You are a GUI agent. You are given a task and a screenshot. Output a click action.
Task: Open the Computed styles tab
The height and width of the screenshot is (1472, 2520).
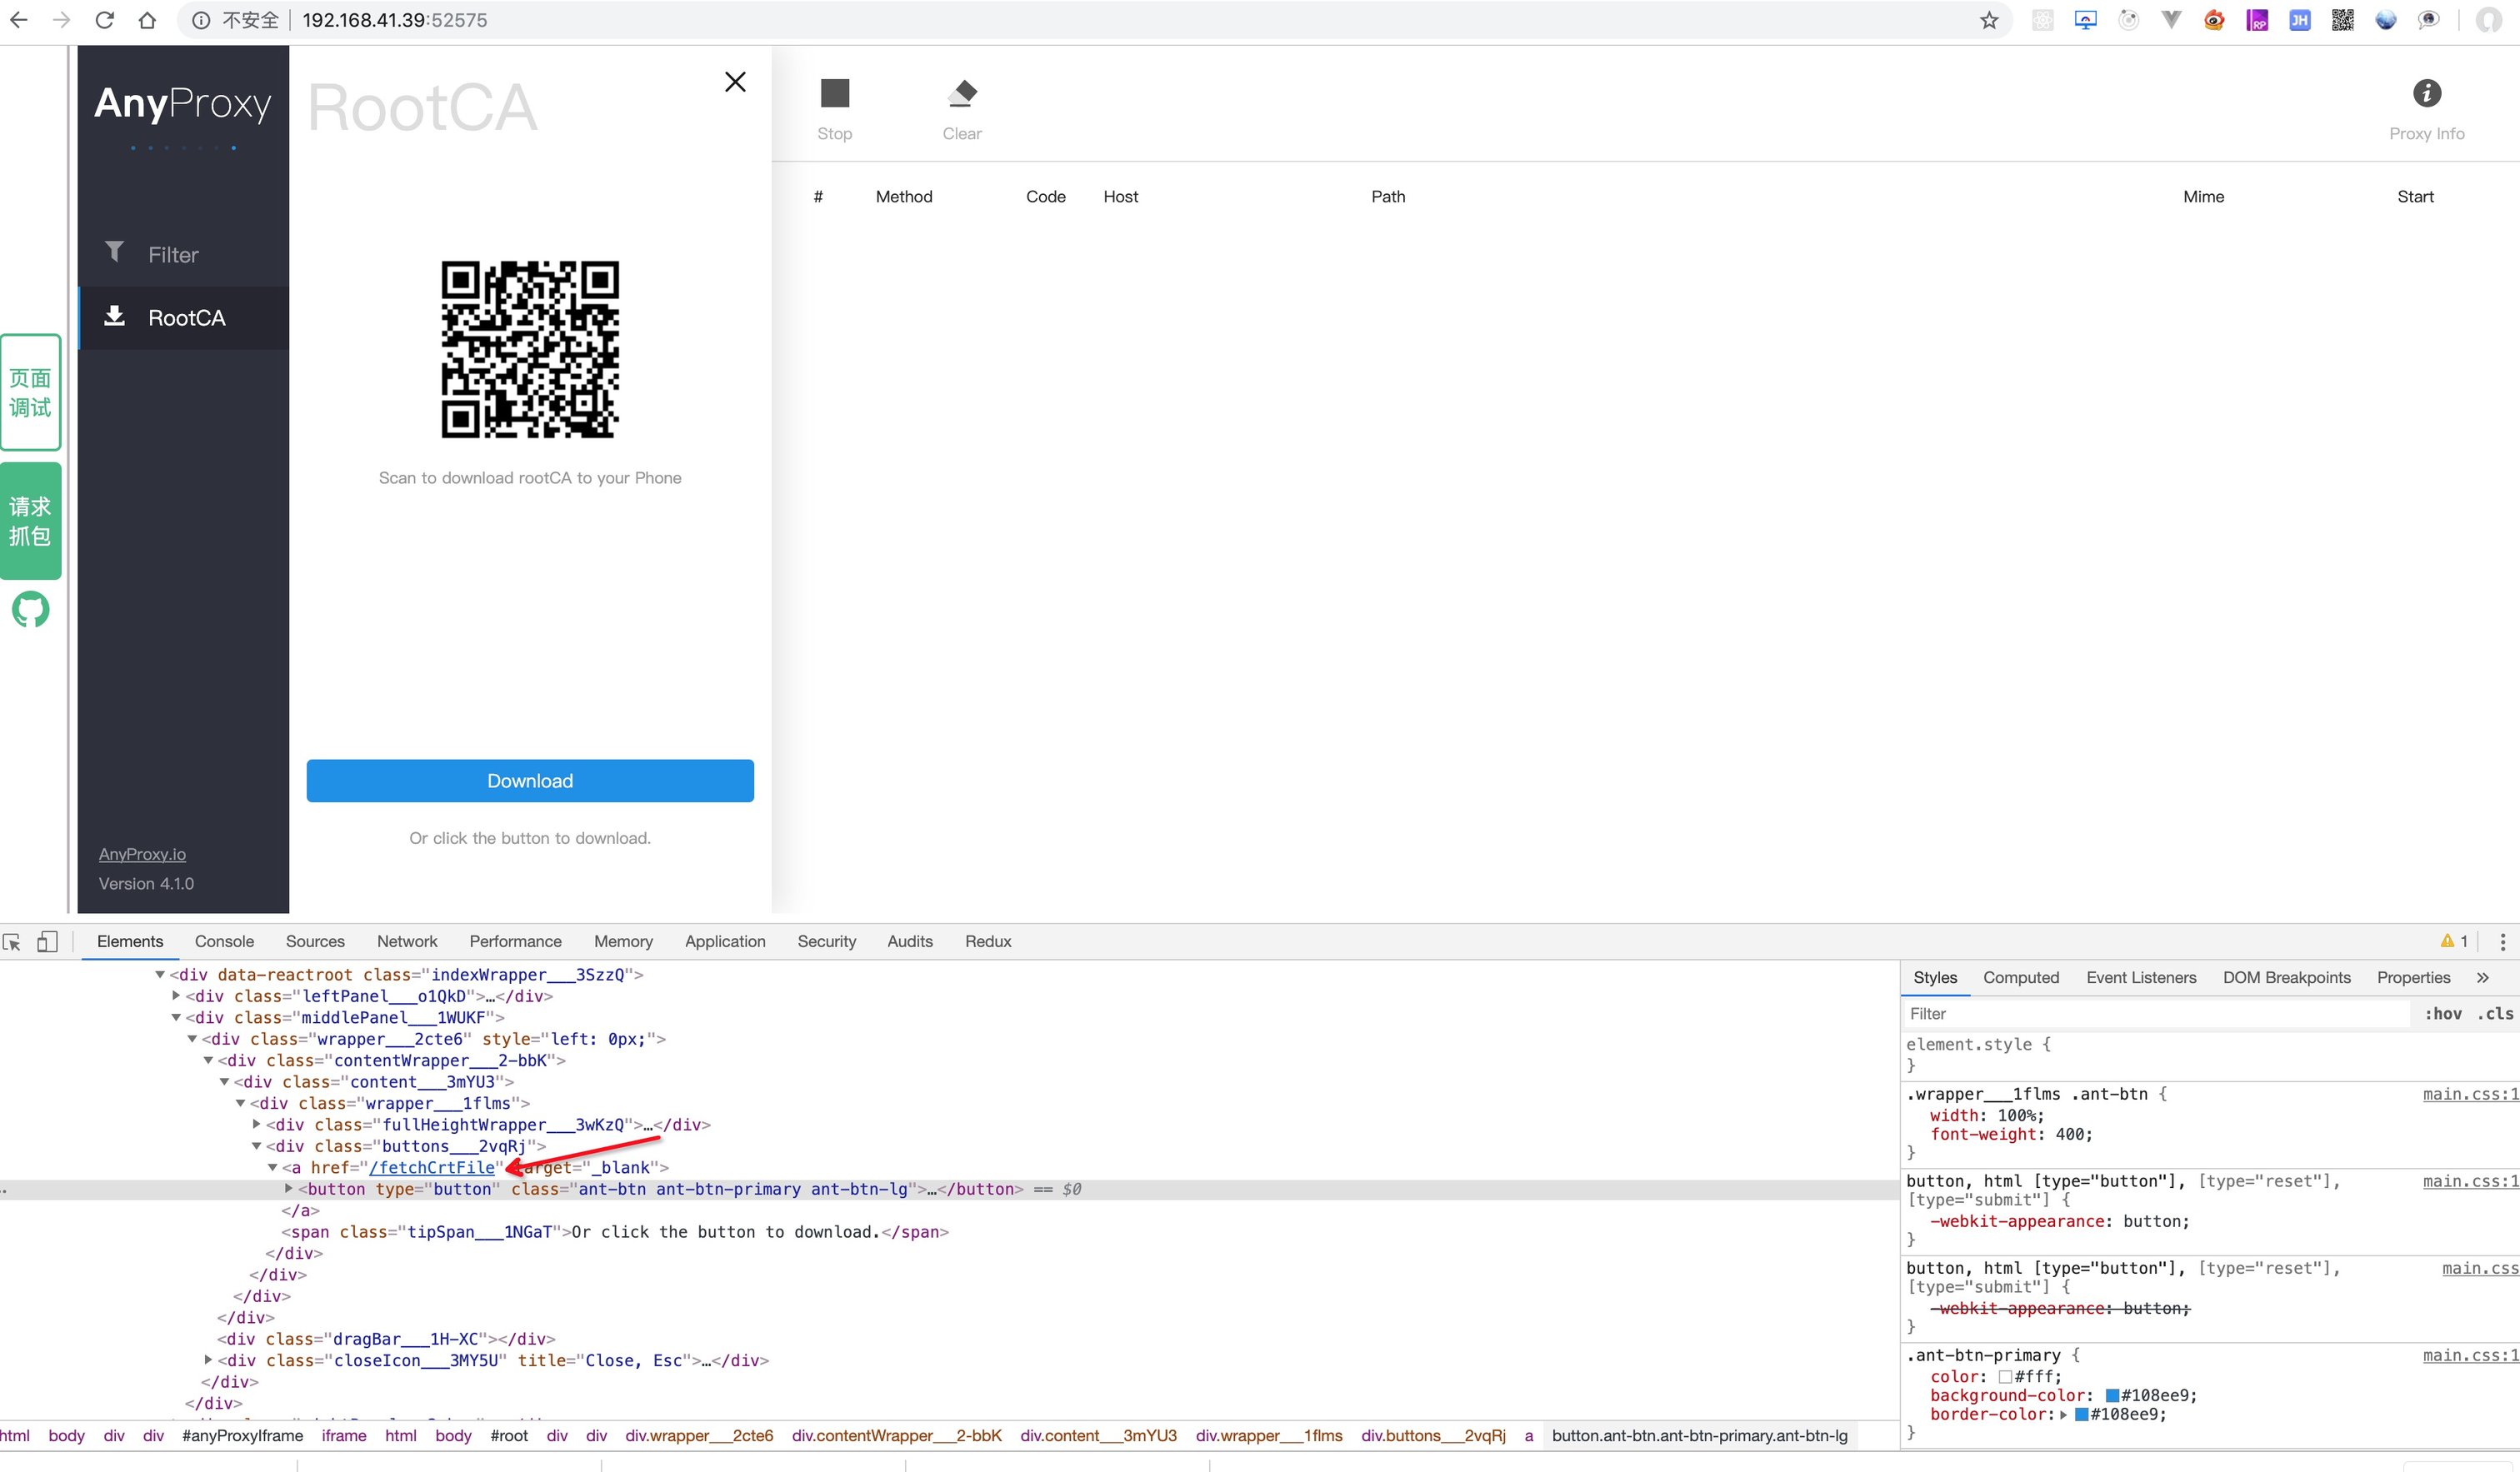click(x=2020, y=978)
